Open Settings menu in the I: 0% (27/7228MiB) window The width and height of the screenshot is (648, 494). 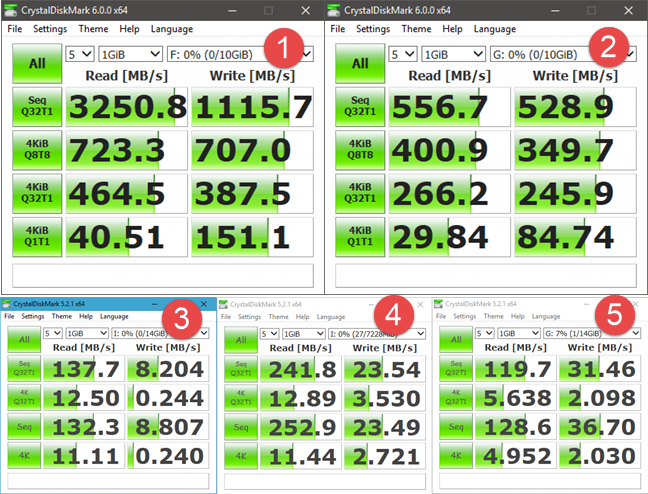(249, 317)
